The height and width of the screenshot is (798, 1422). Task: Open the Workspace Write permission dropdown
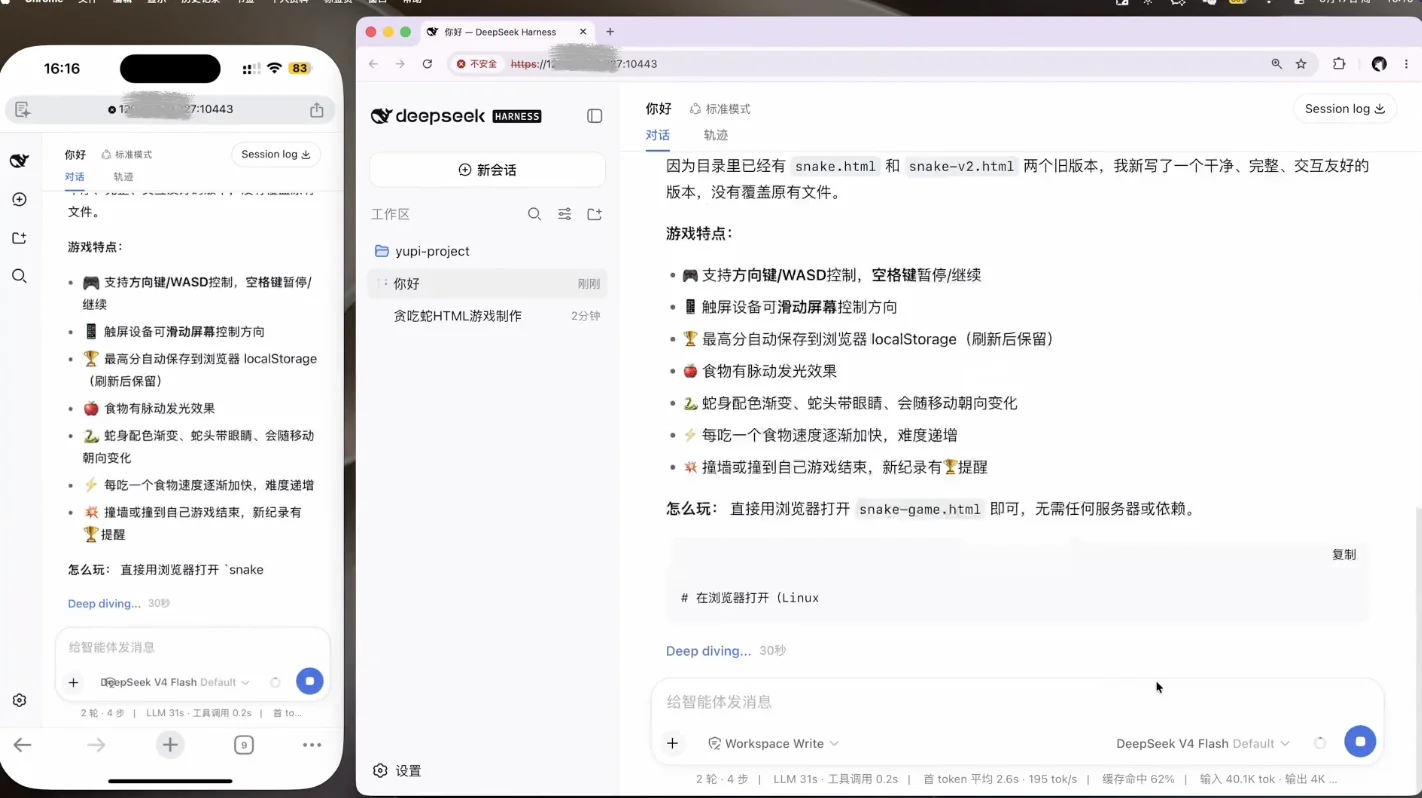point(773,743)
